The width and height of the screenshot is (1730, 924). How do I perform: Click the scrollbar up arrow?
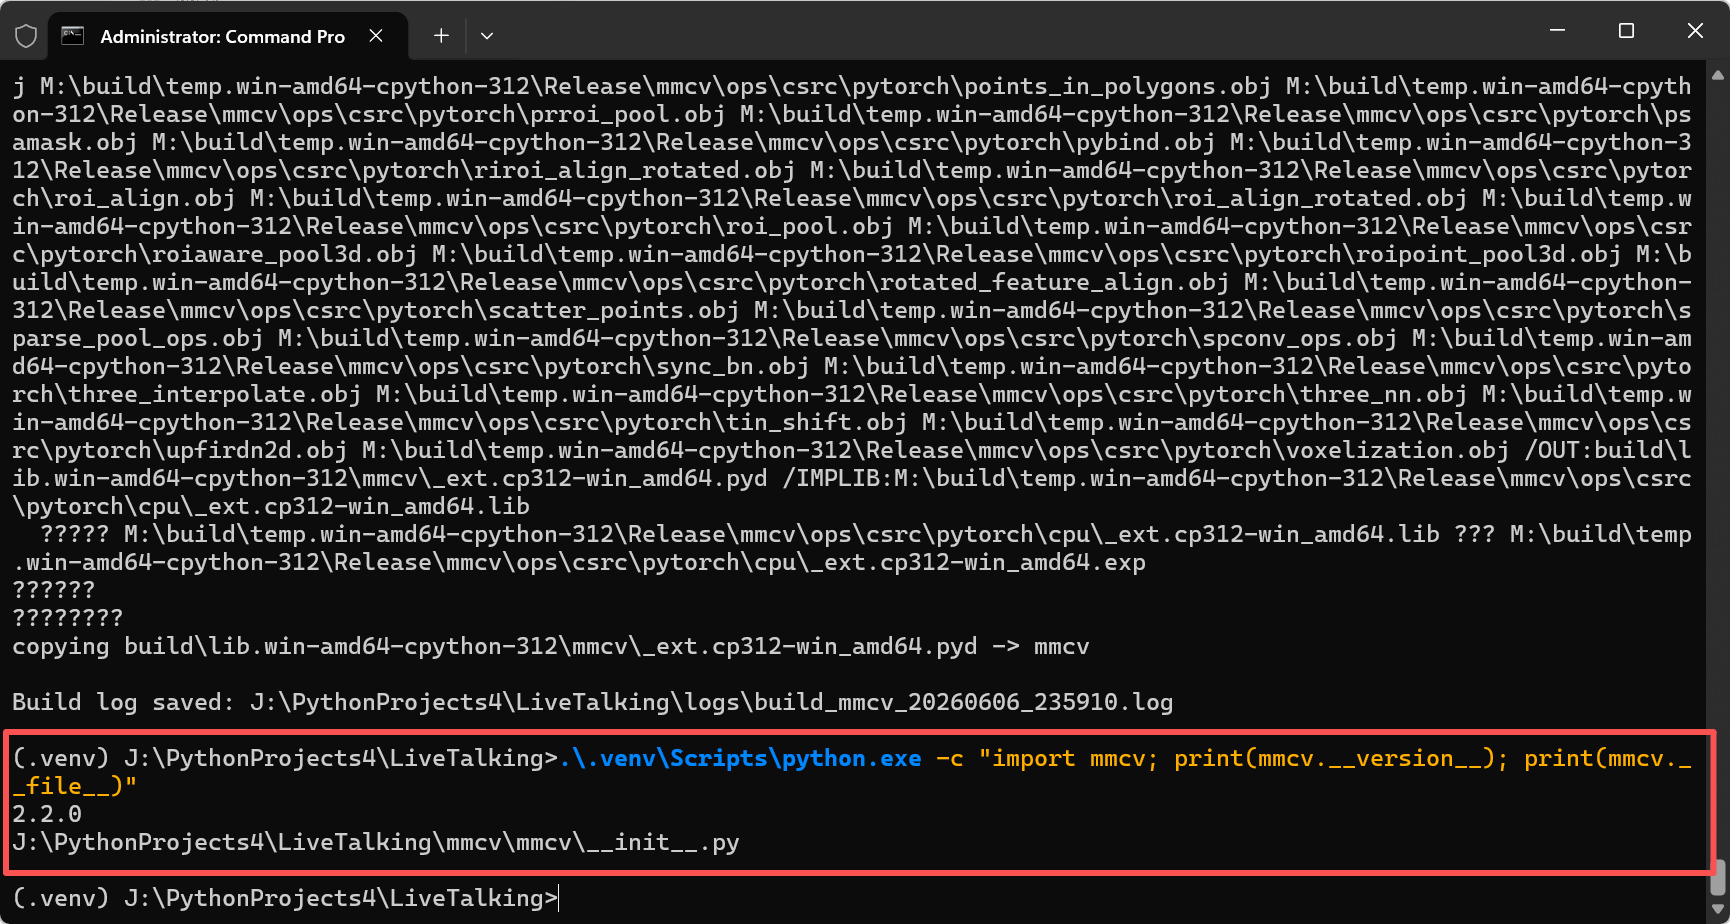point(1718,75)
